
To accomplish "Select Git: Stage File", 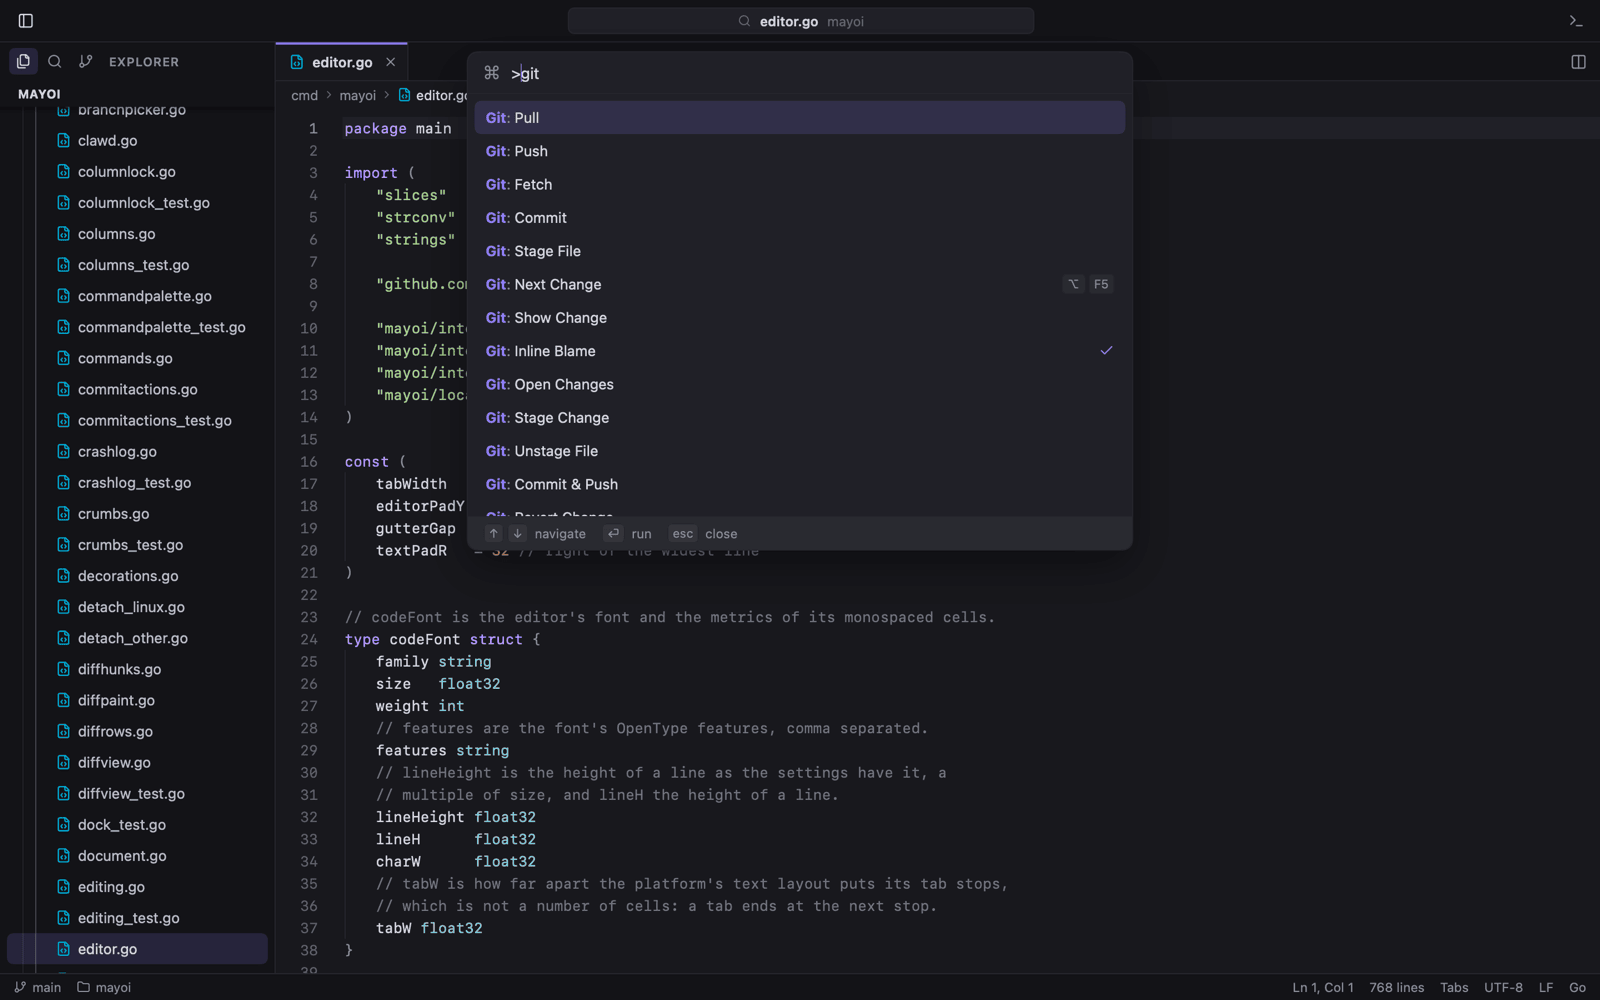I will click(x=800, y=251).
